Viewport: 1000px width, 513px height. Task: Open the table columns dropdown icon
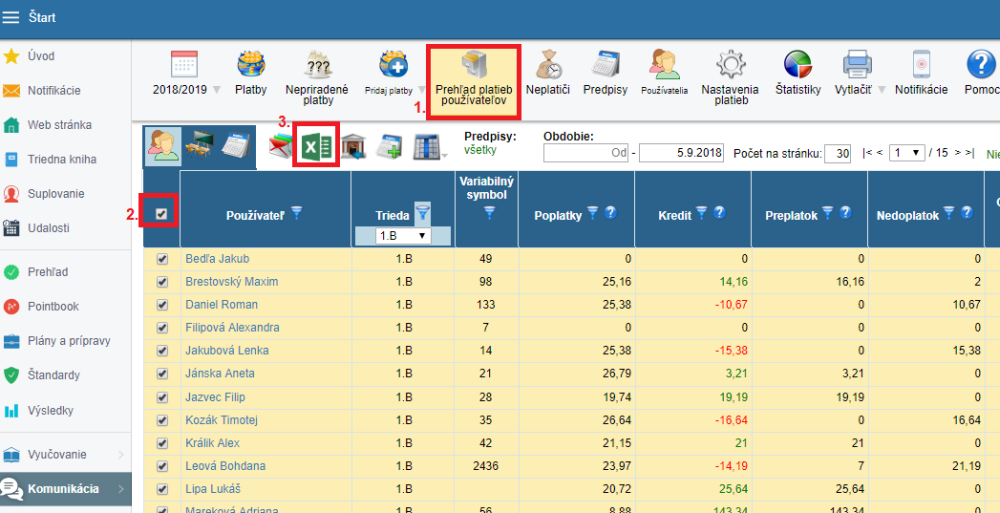(x=430, y=147)
